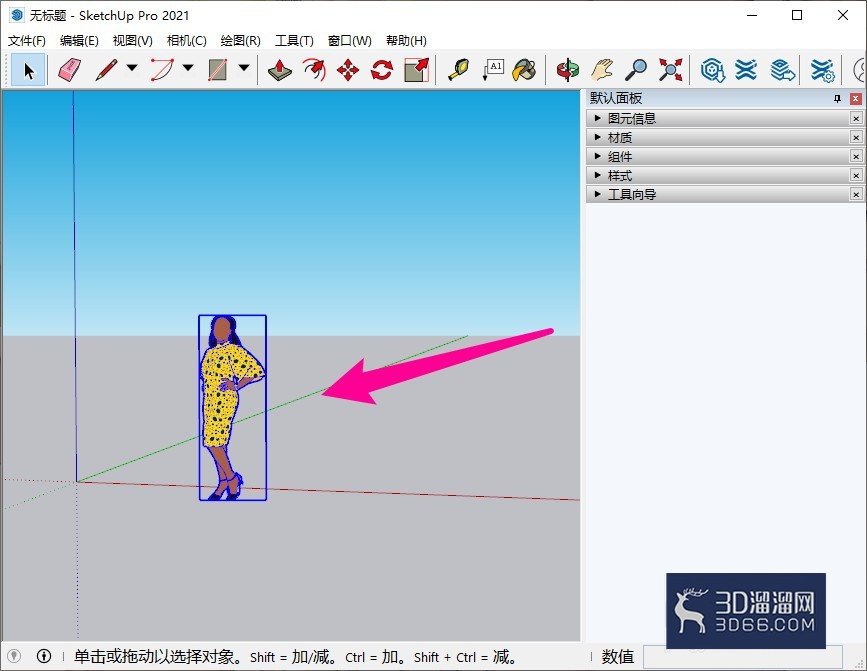Screen dimensions: 867x671
Task: Close the 默认面板 tray
Action: [x=856, y=98]
